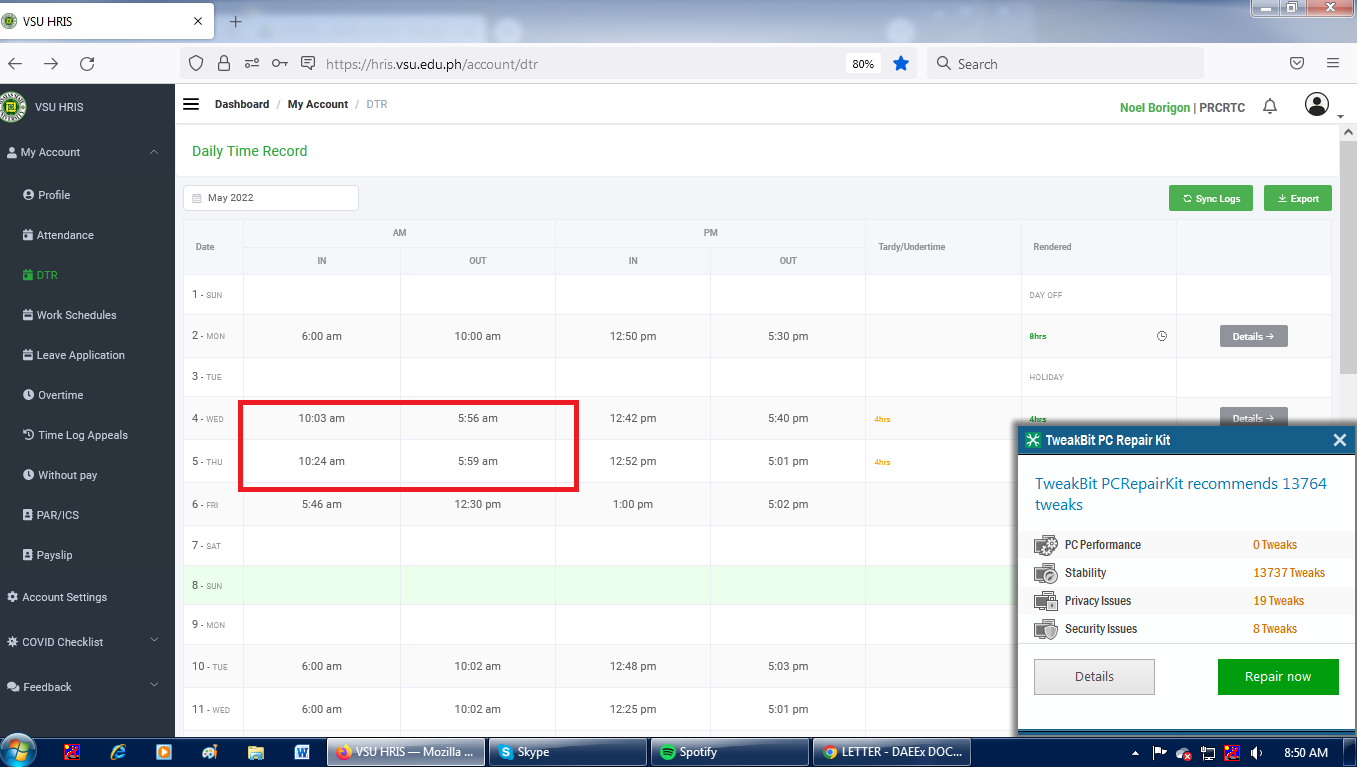The height and width of the screenshot is (769, 1369).
Task: Click the hamburger menu icon beside Dashboard
Action: tap(191, 104)
